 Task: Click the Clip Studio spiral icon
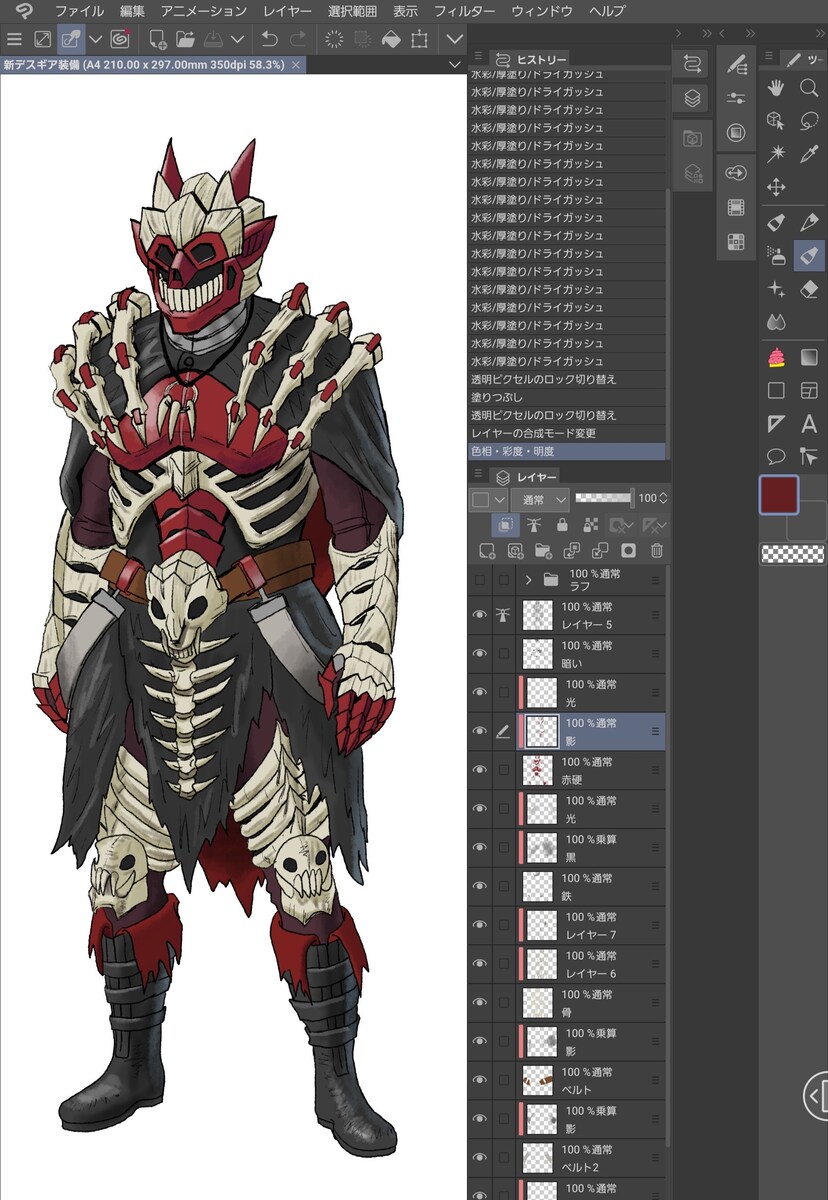(120, 39)
